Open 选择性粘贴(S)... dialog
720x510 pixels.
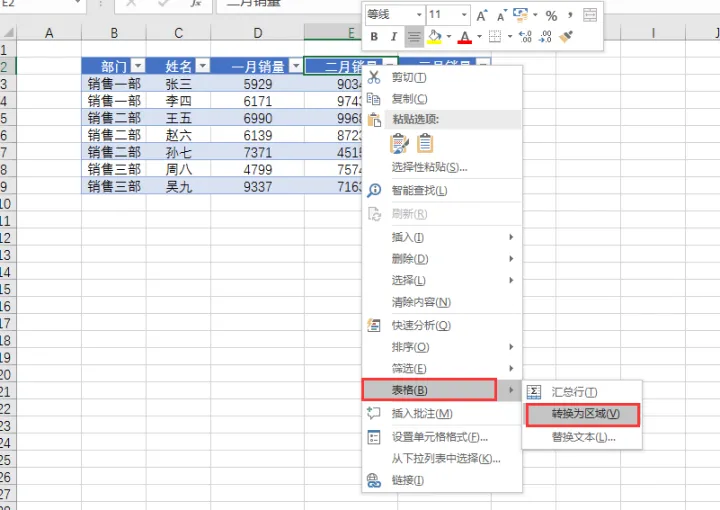click(442, 168)
